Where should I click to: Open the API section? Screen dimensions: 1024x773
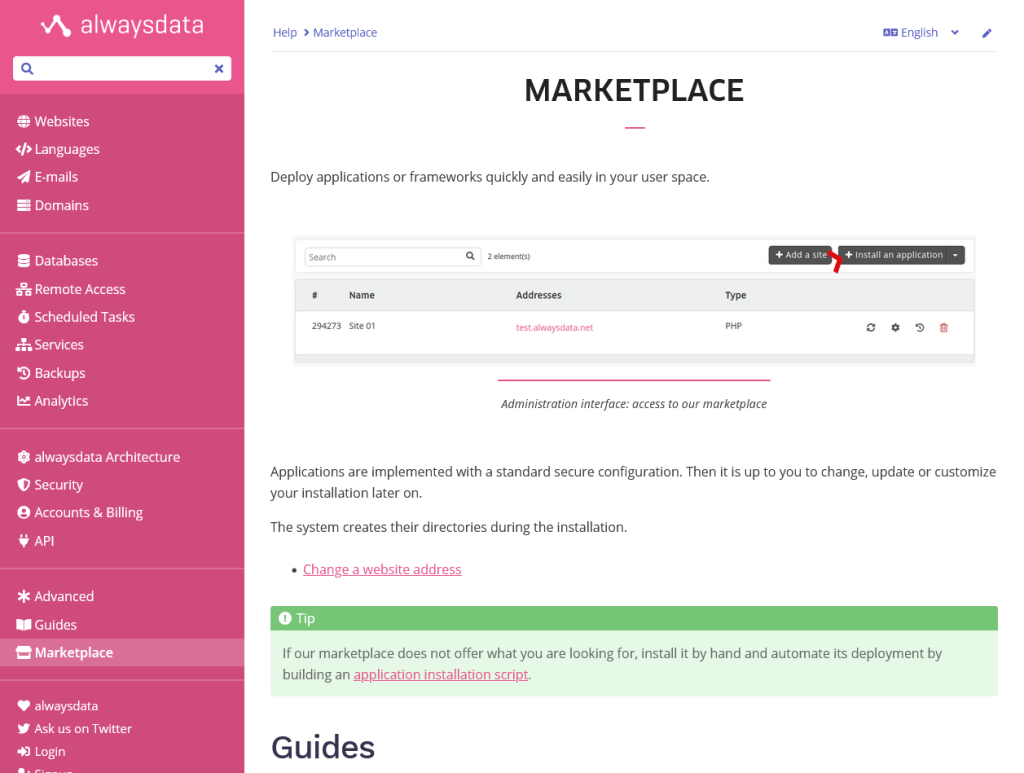tap(44, 540)
